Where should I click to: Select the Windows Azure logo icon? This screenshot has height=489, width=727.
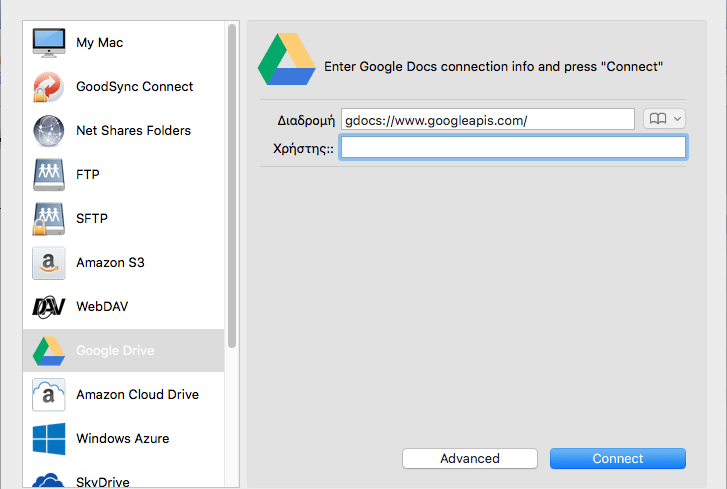[49, 439]
